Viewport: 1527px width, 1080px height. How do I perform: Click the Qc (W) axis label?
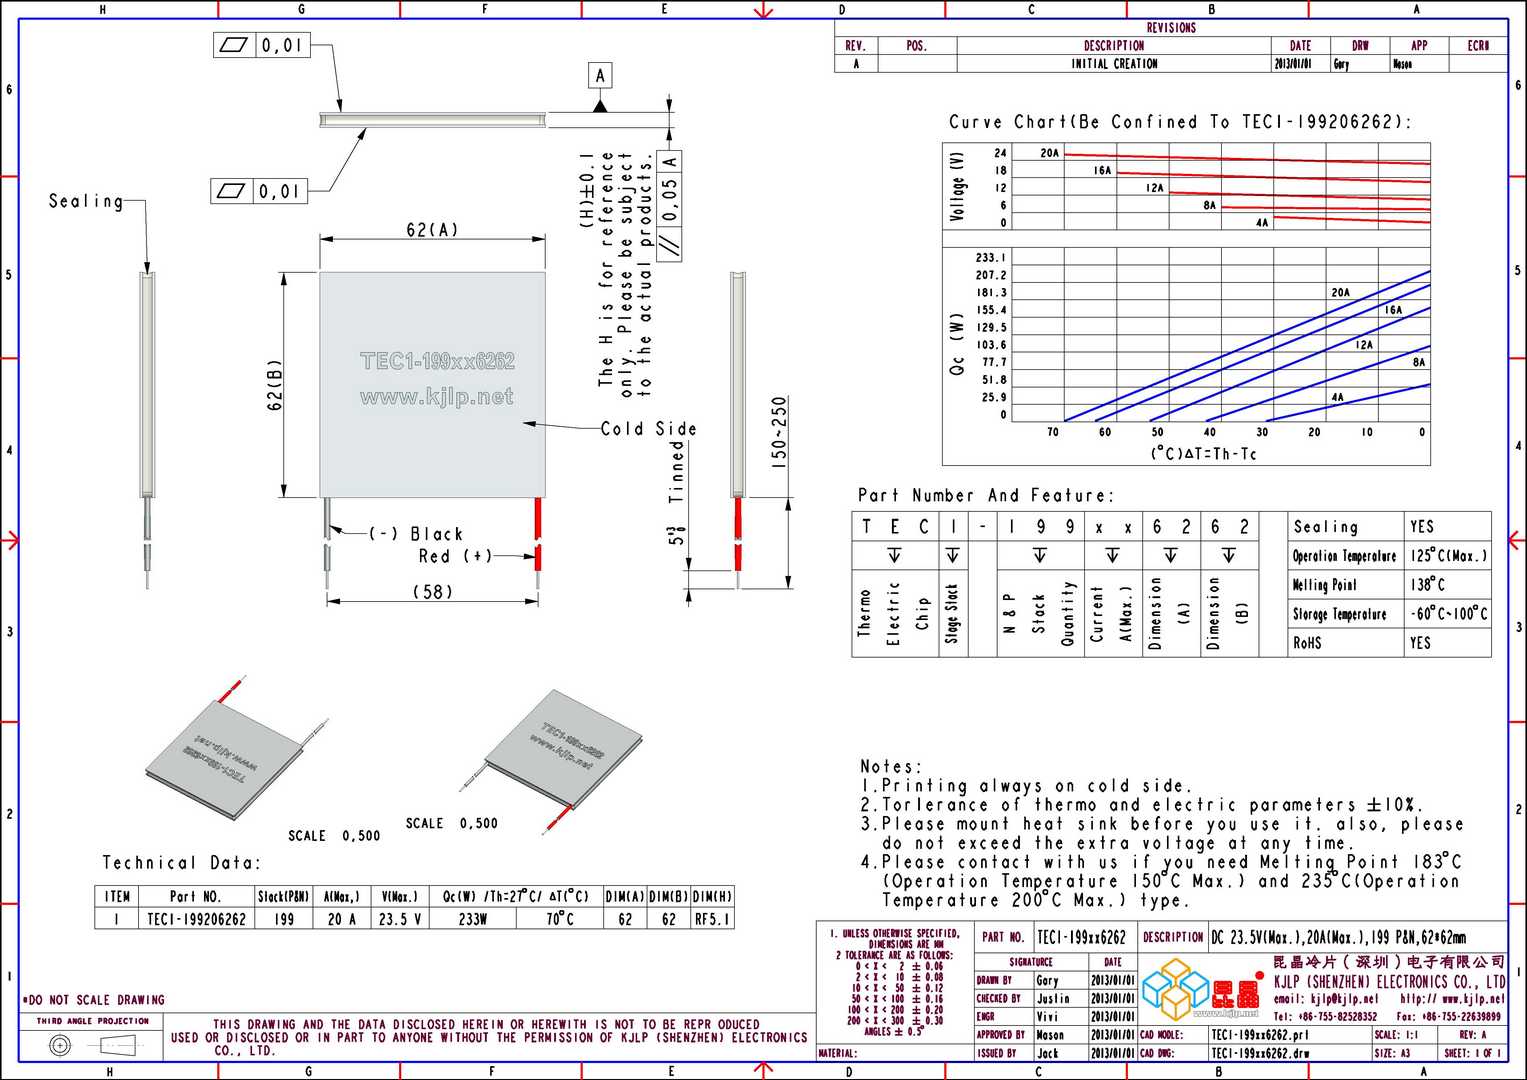957,344
